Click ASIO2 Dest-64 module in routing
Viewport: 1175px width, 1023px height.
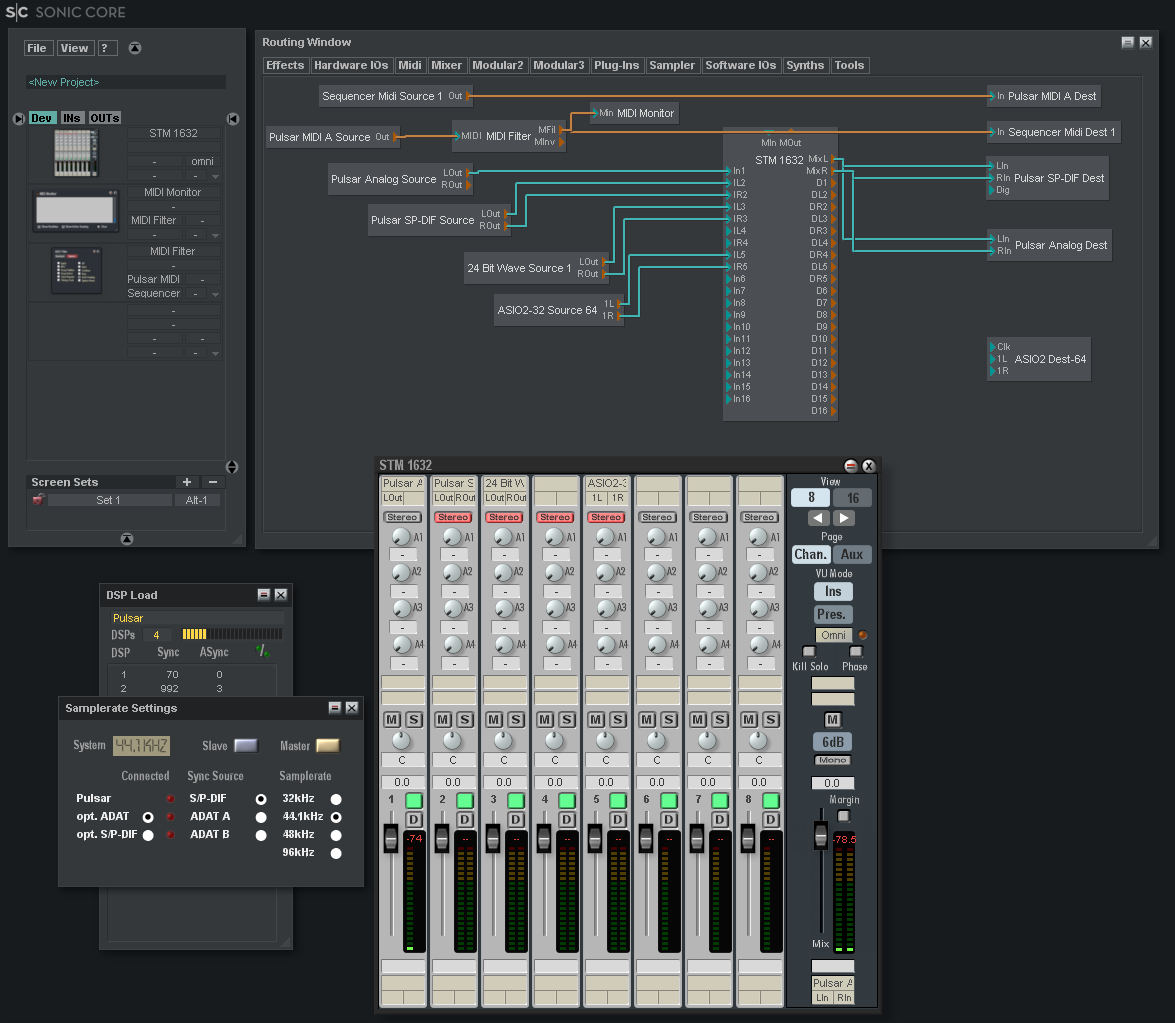tap(1039, 359)
